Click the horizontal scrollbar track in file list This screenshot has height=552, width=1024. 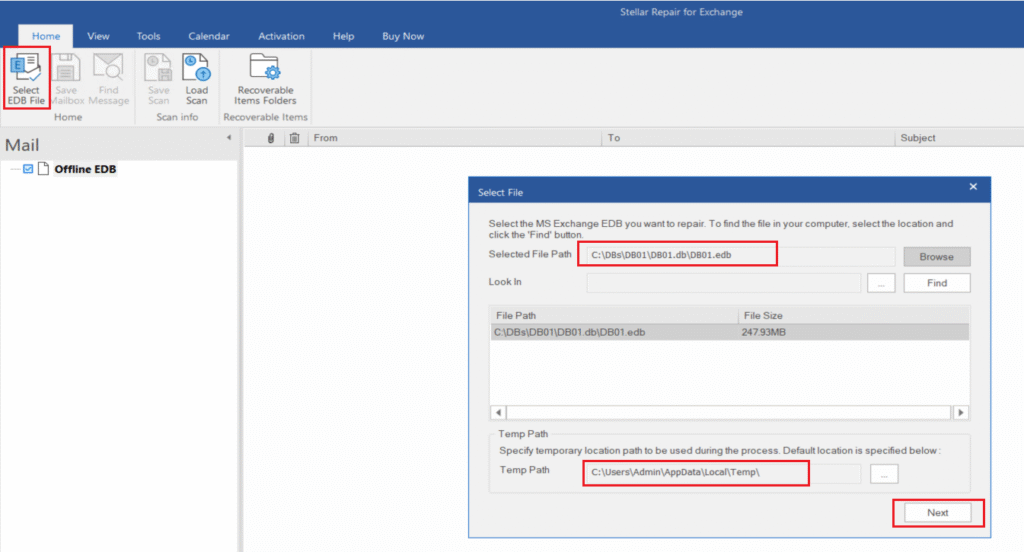coord(729,412)
